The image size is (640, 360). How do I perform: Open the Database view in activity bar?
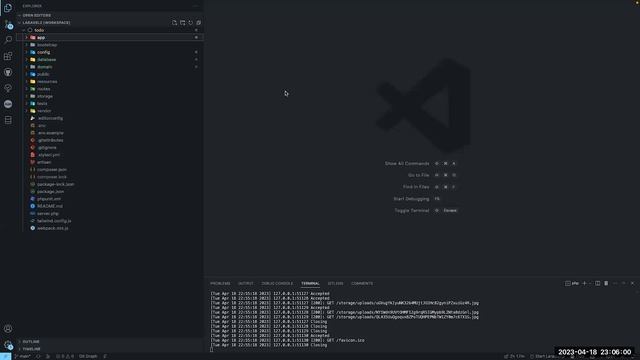[8, 120]
